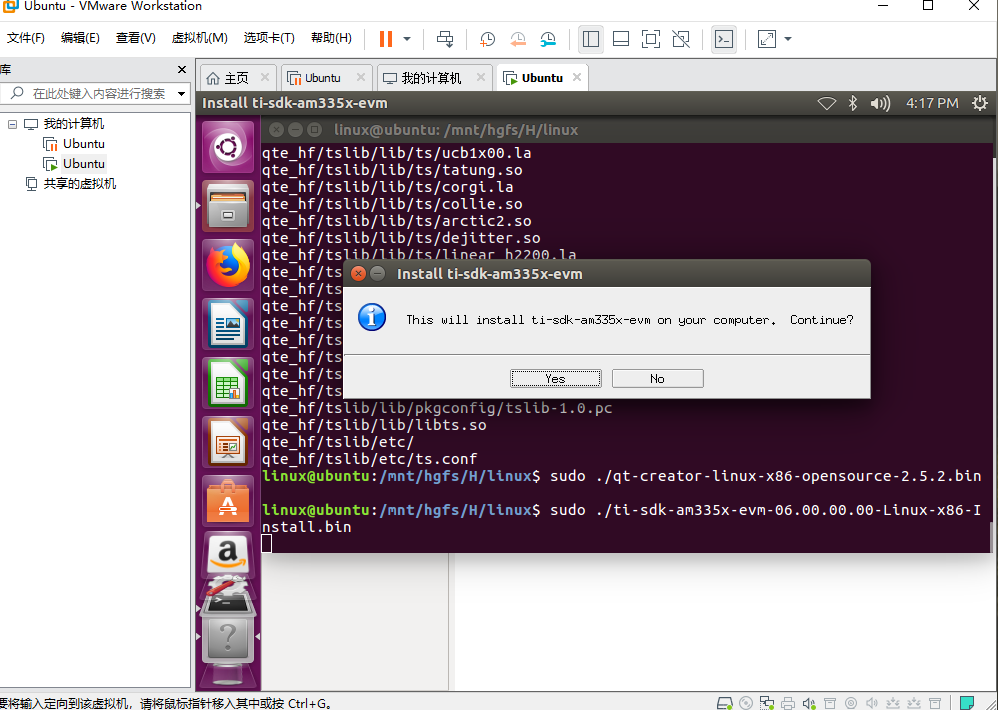The height and width of the screenshot is (710, 998).
Task: Open the Ubuntu Dash search launcher
Action: pos(228,148)
